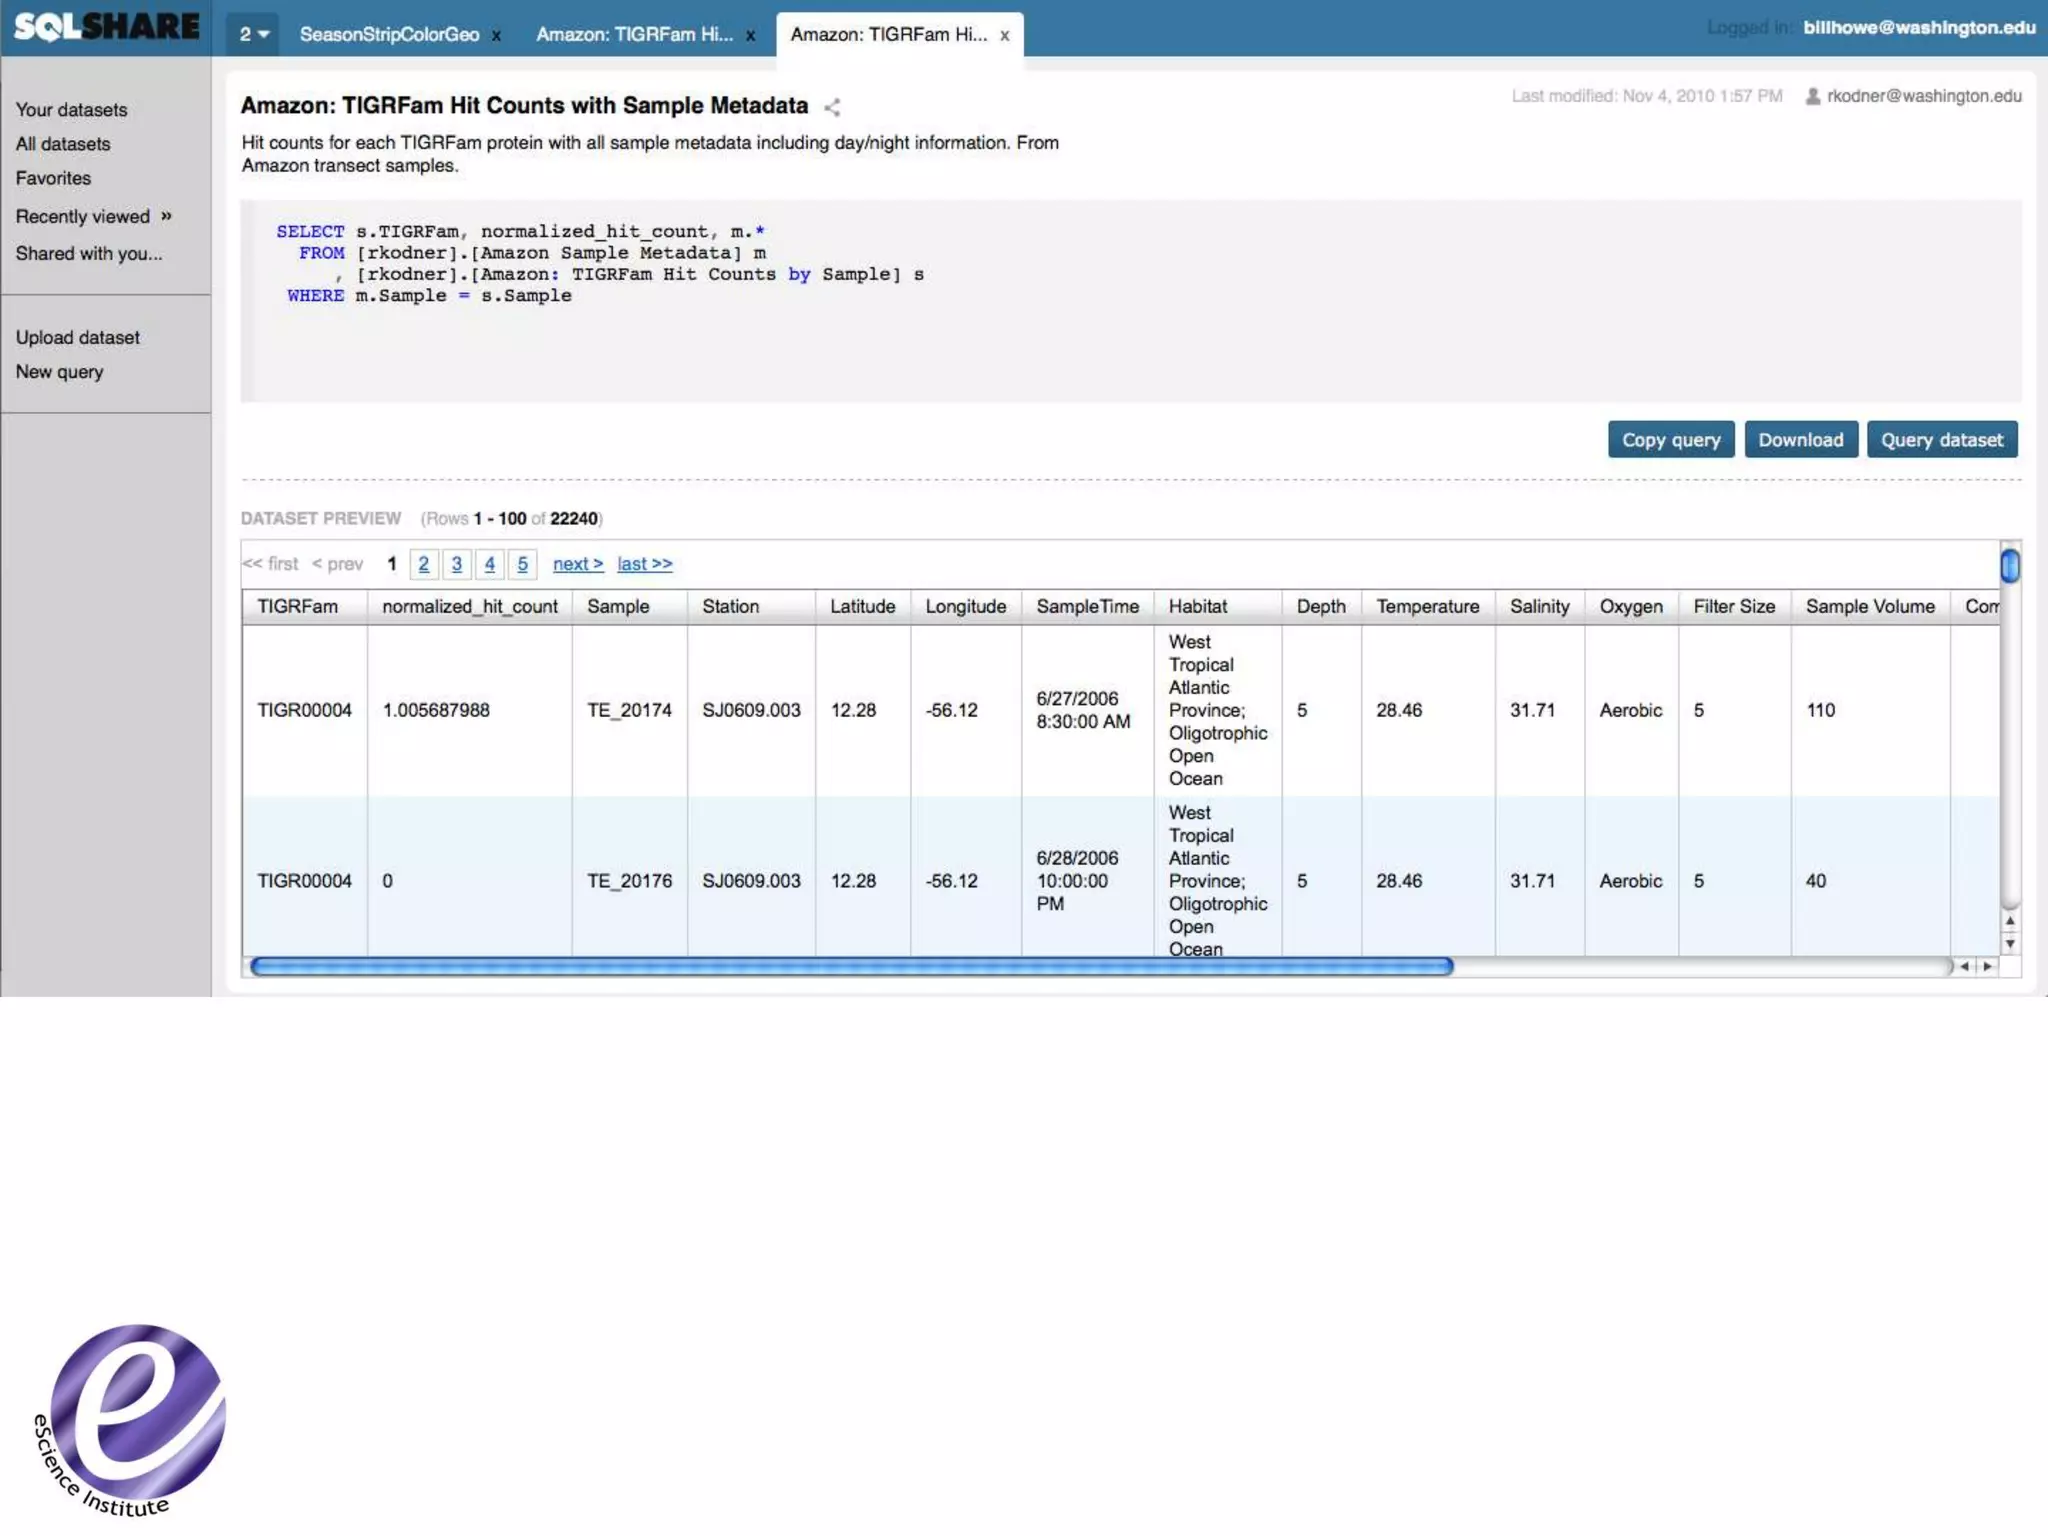Expand the Recently viewed submenu

166,216
